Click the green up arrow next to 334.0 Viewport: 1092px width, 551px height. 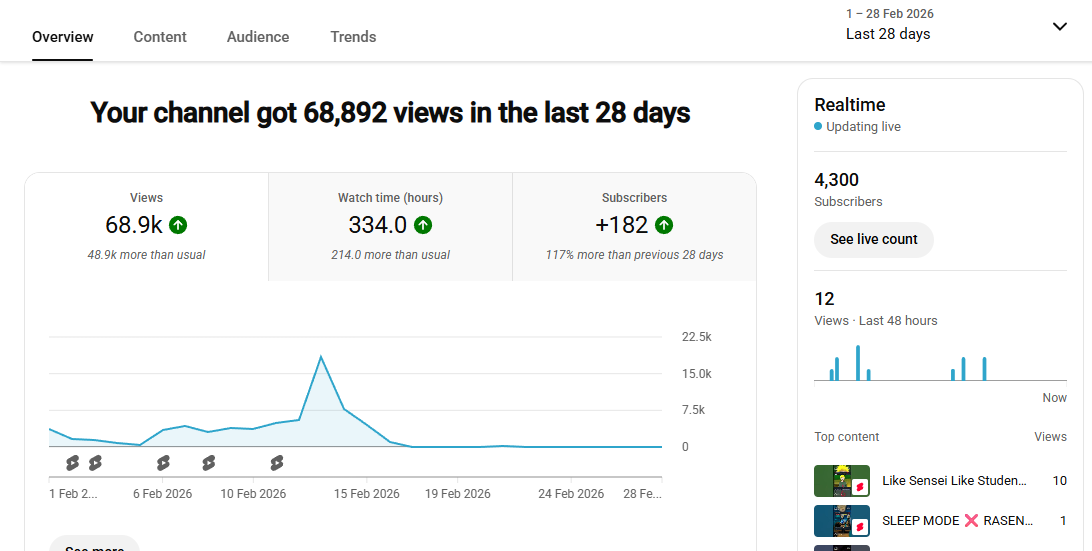[x=423, y=225]
